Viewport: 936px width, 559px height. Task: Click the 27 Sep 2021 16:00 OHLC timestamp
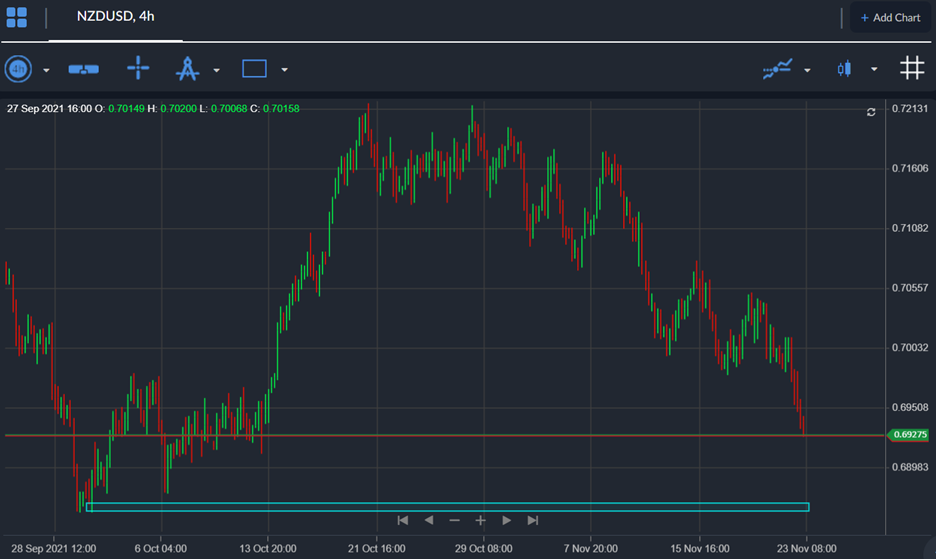(x=50, y=109)
